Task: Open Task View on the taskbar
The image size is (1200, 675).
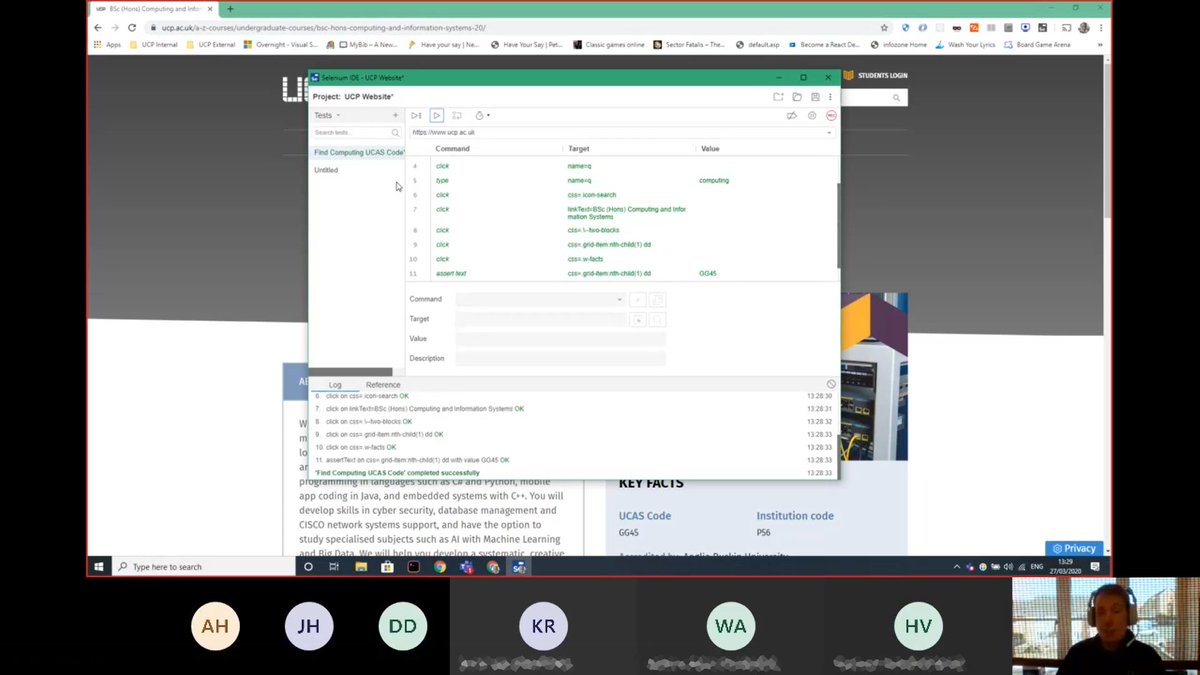Action: 334,566
